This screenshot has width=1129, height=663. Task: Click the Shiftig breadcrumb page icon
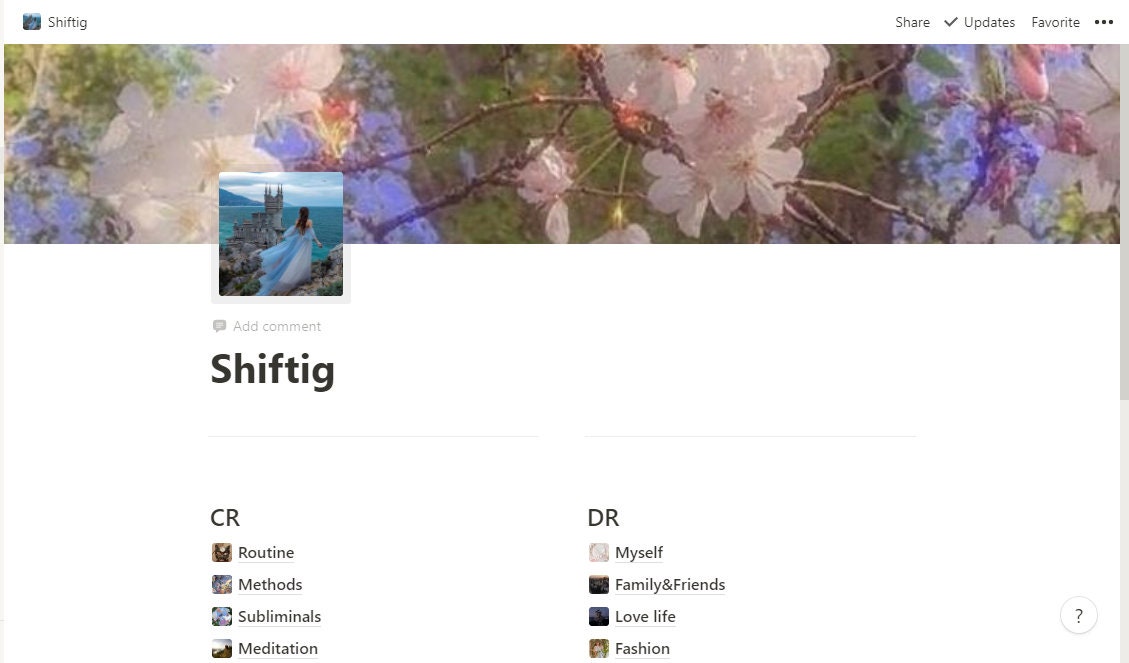(32, 22)
